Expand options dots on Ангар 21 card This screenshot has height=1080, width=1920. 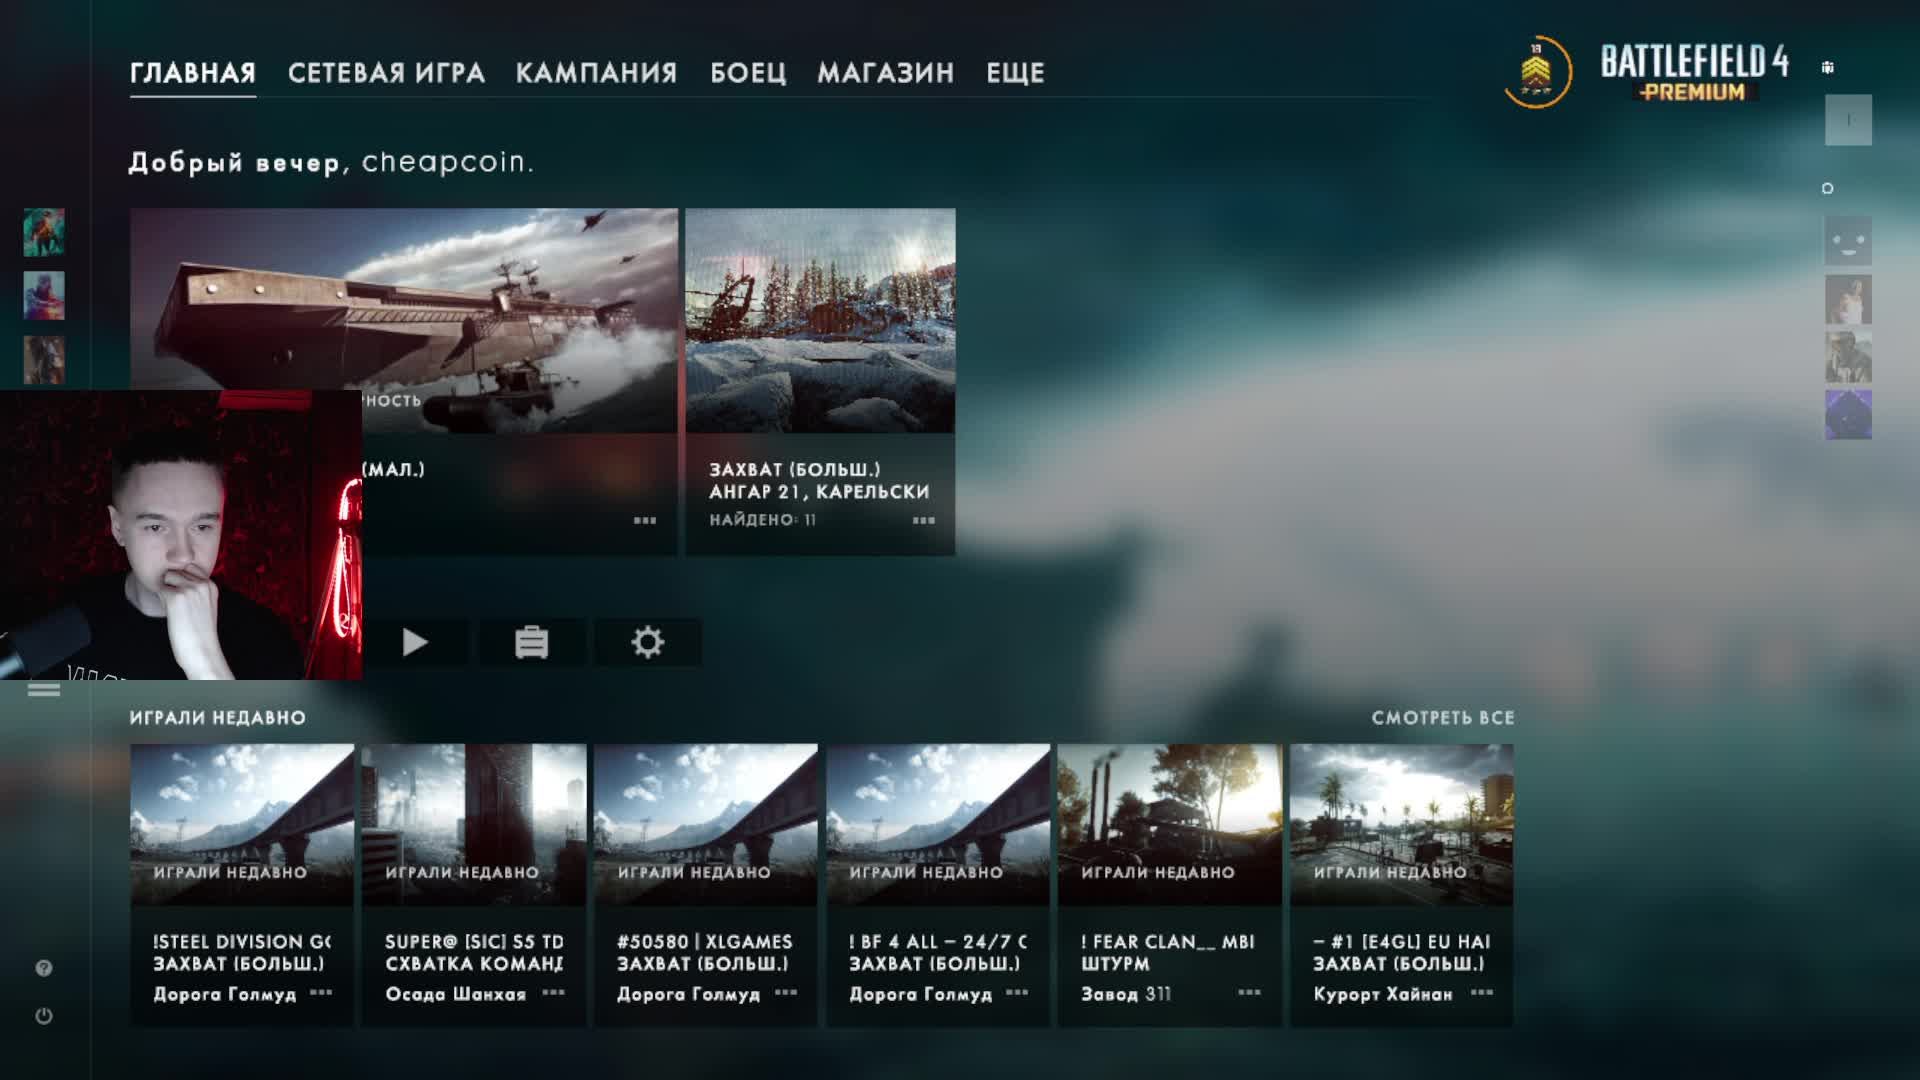(x=923, y=520)
